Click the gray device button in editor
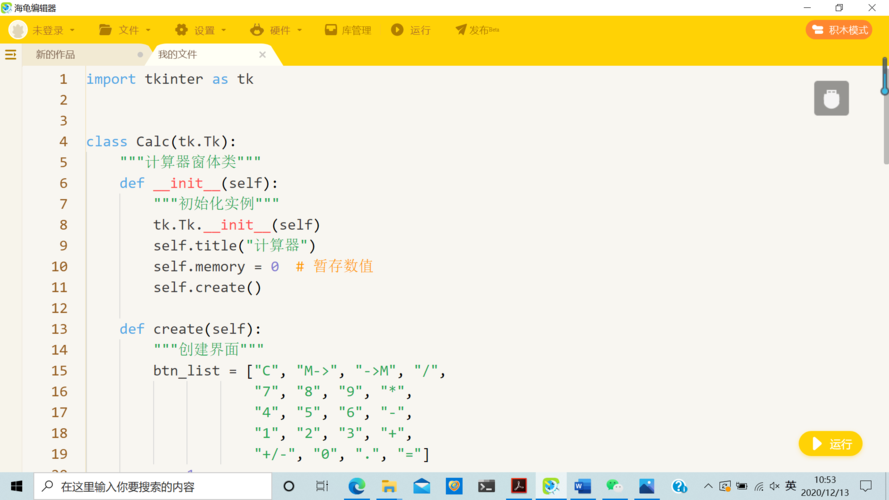889x500 pixels. (x=831, y=98)
